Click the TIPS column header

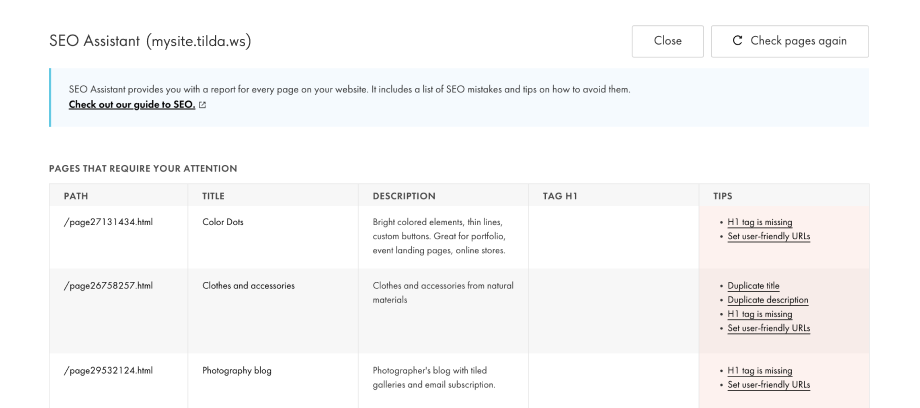coord(722,196)
